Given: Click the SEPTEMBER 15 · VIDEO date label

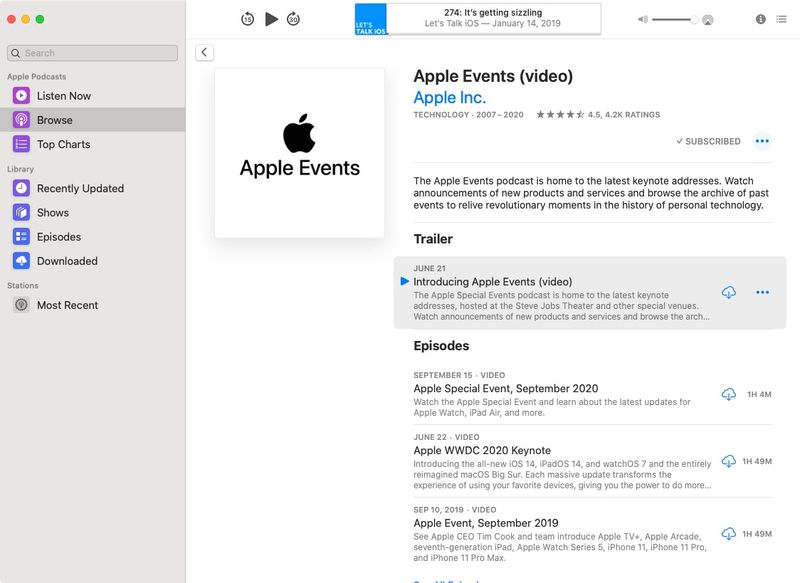Looking at the screenshot, I should [459, 375].
